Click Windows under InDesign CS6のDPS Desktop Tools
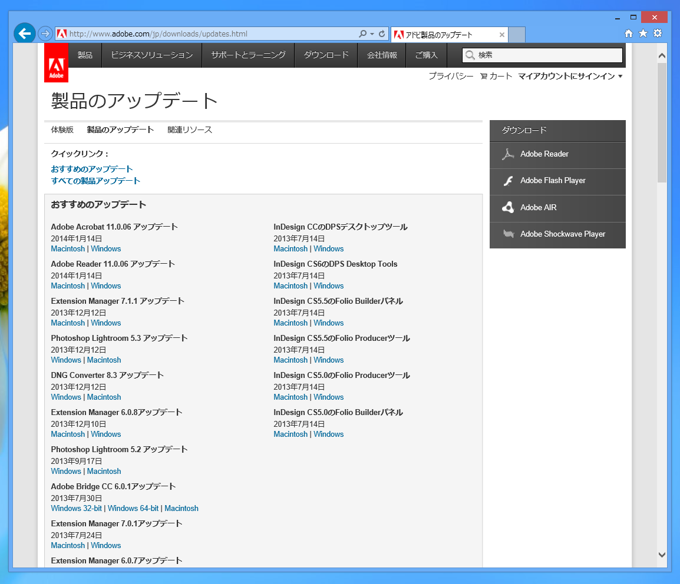Image resolution: width=680 pixels, height=584 pixels. [x=329, y=286]
